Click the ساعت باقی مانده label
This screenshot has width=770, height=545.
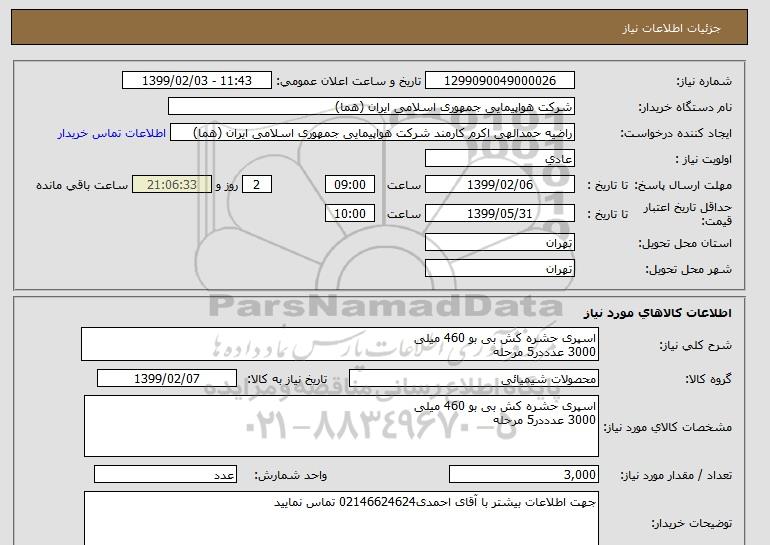(x=82, y=185)
